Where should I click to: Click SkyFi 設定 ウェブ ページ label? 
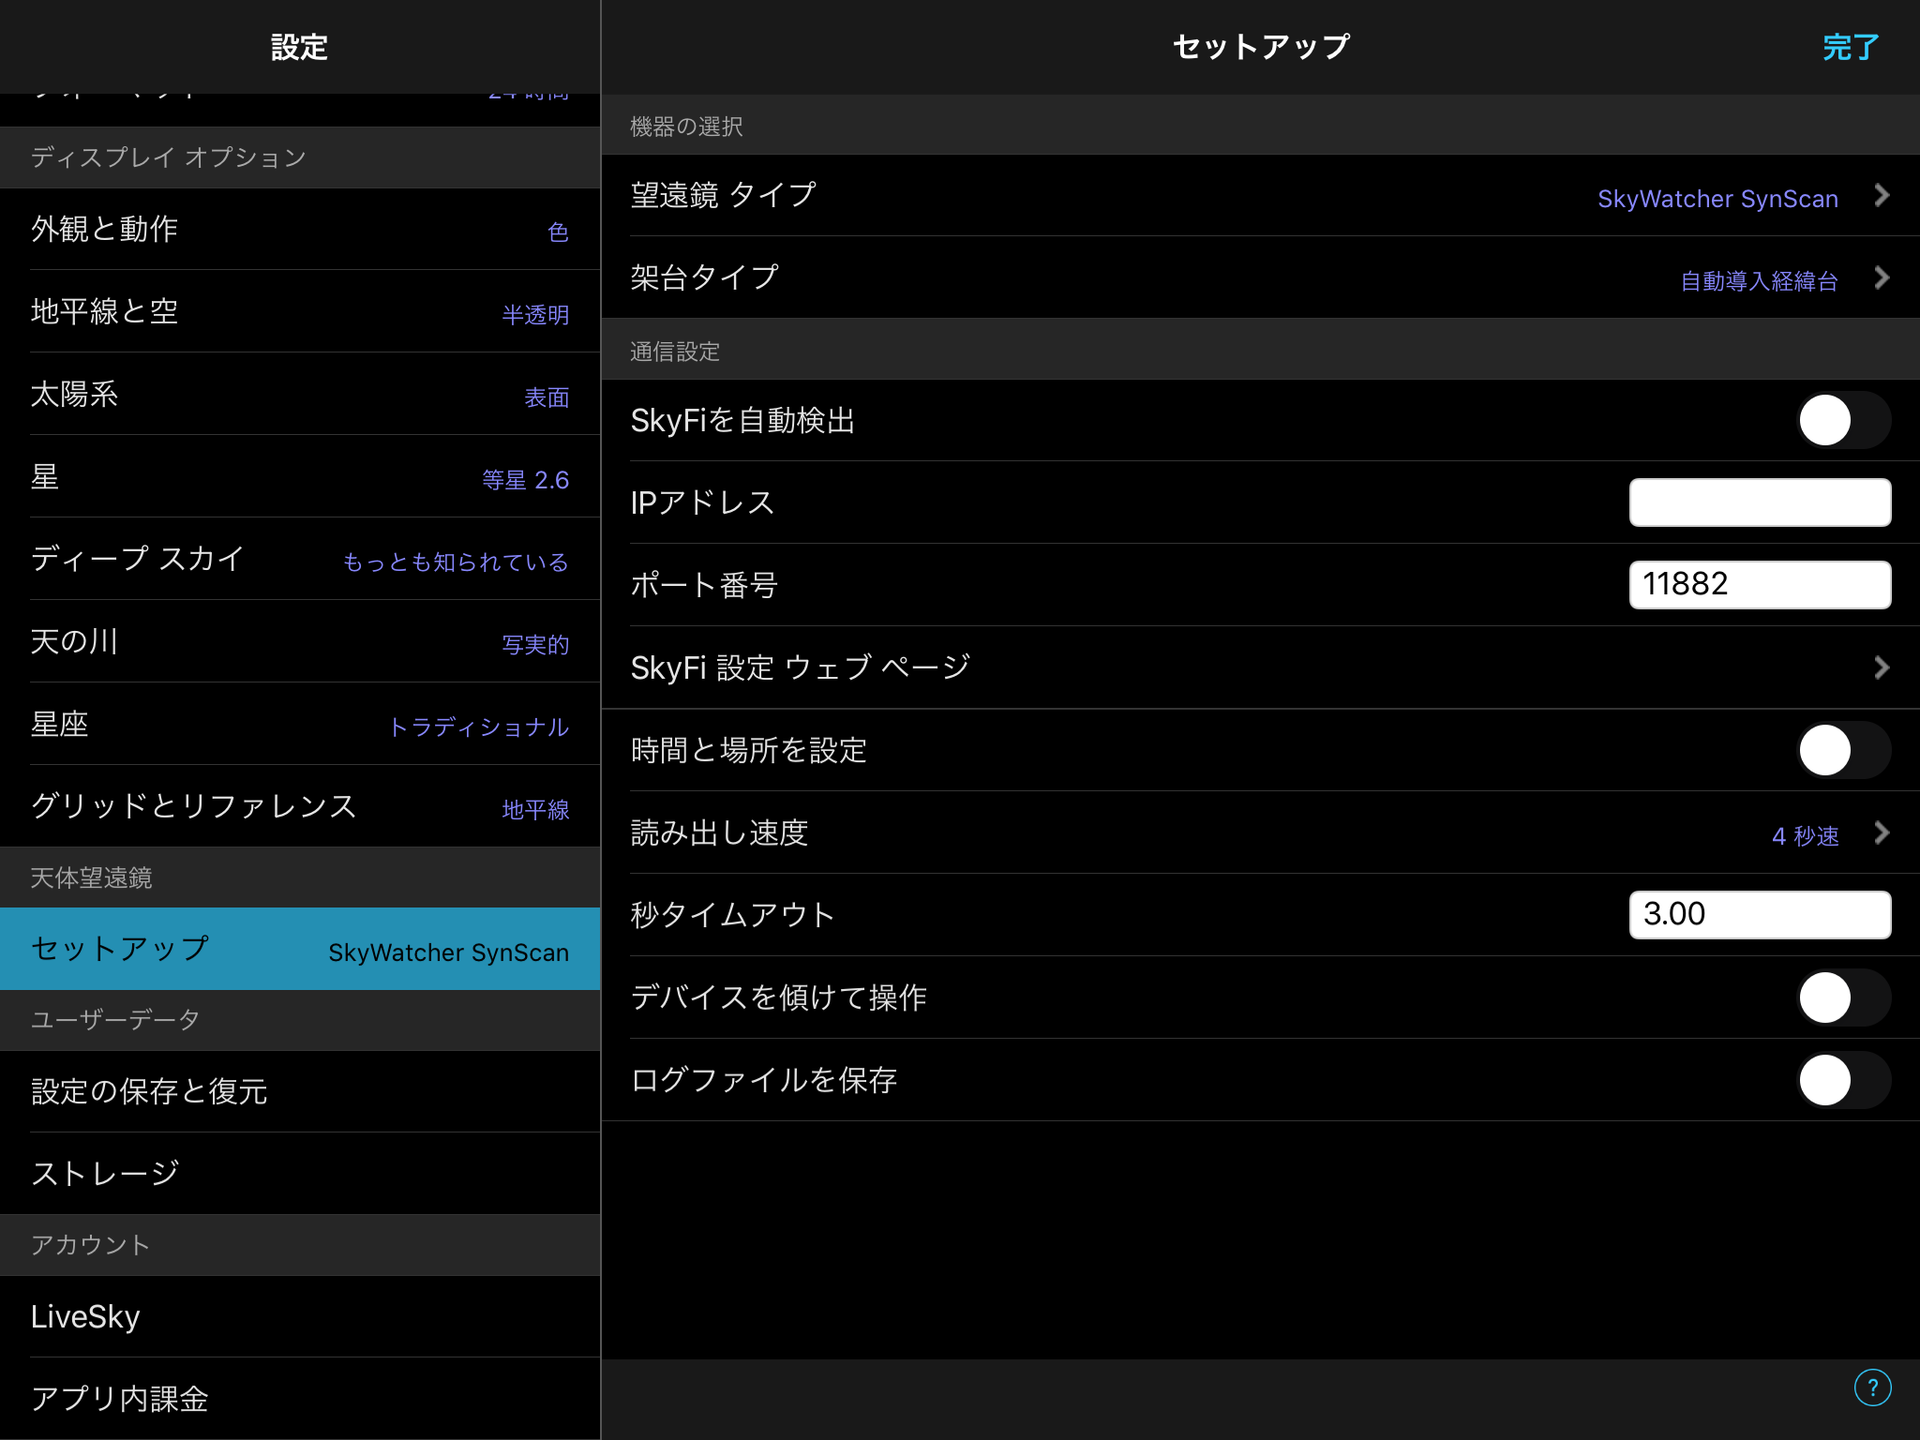(x=800, y=668)
